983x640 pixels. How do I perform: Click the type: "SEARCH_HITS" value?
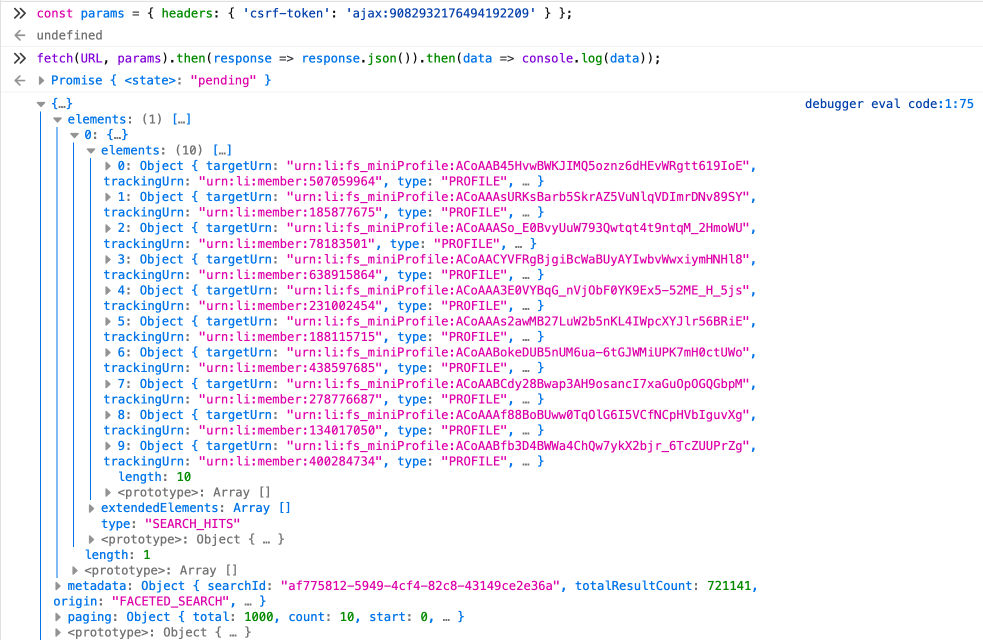[192, 523]
